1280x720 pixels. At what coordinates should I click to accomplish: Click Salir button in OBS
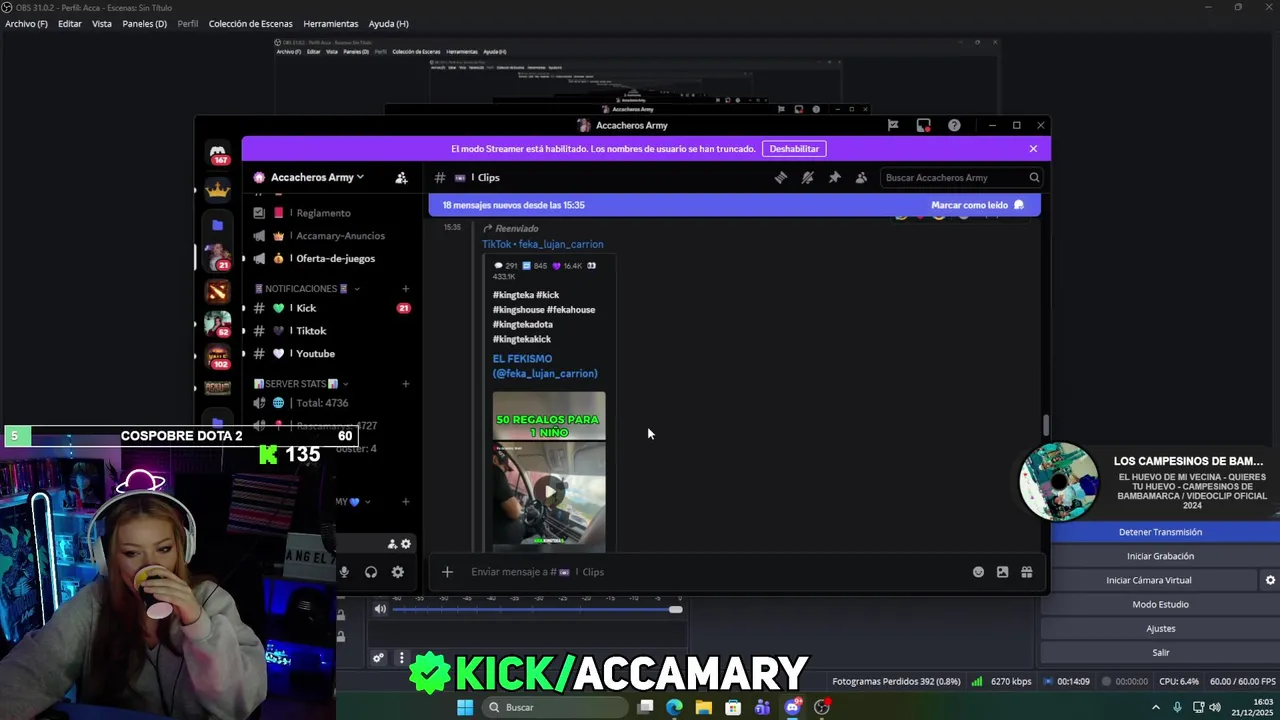click(x=1160, y=652)
